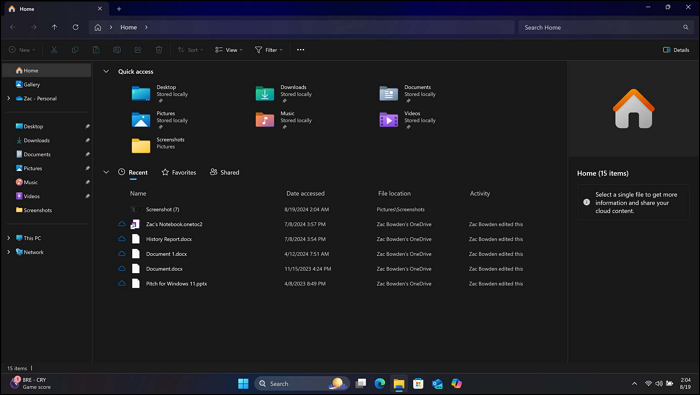Click the Rename toolbar icon

(x=117, y=50)
